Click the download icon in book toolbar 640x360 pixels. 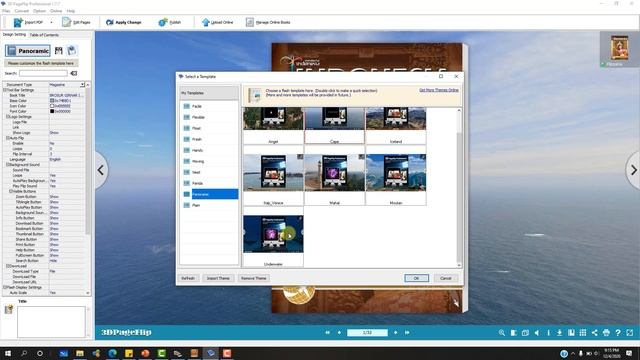(x=560, y=333)
